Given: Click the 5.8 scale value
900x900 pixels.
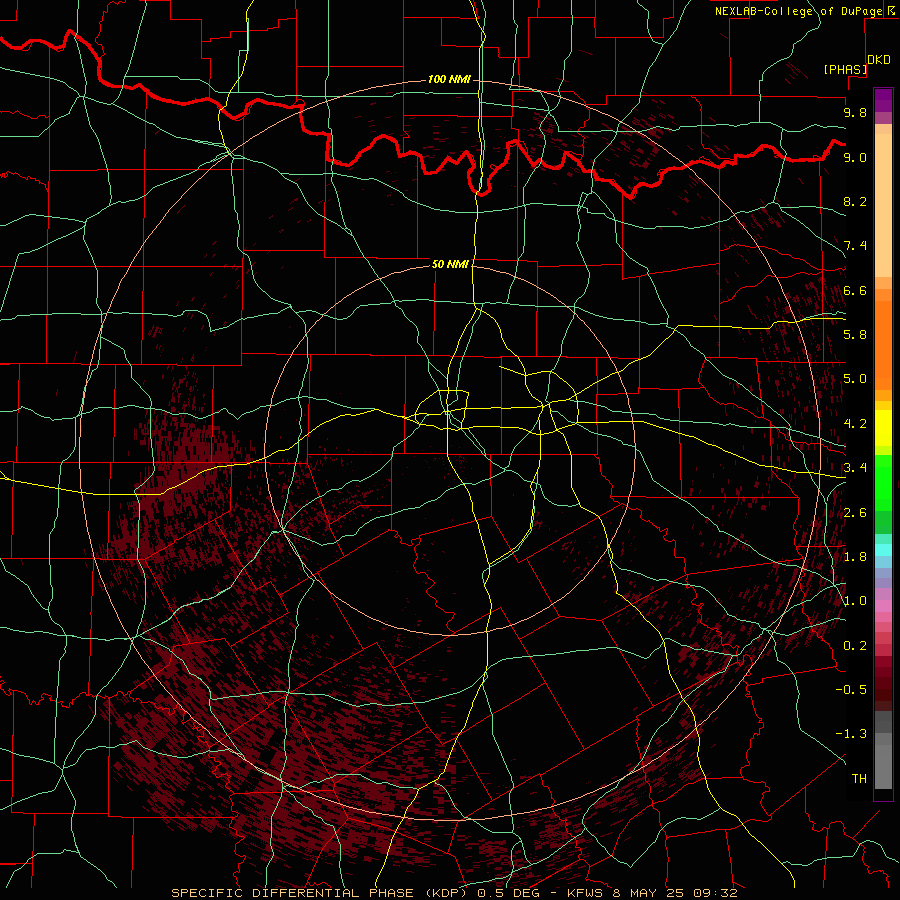Looking at the screenshot, I should coord(855,335).
